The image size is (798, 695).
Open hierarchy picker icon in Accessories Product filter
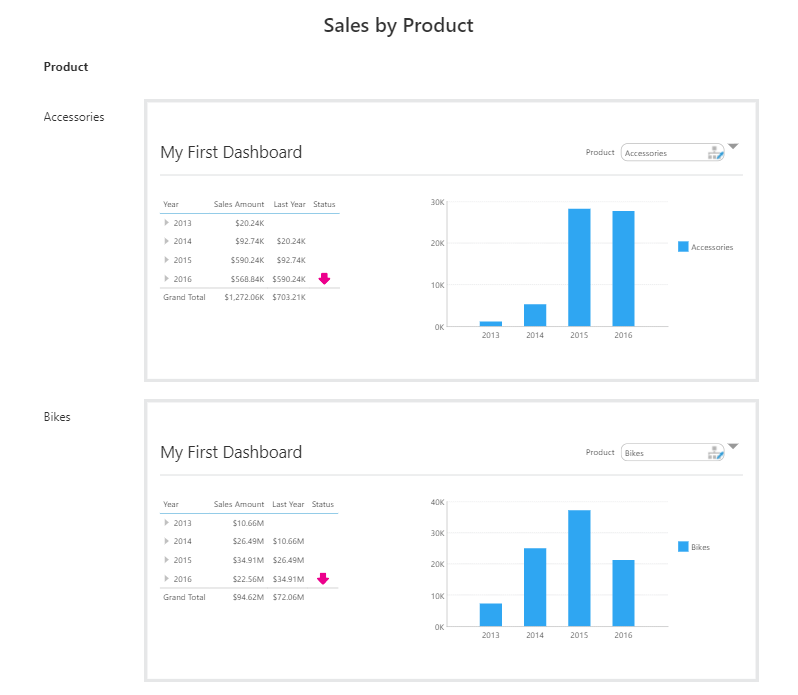715,153
